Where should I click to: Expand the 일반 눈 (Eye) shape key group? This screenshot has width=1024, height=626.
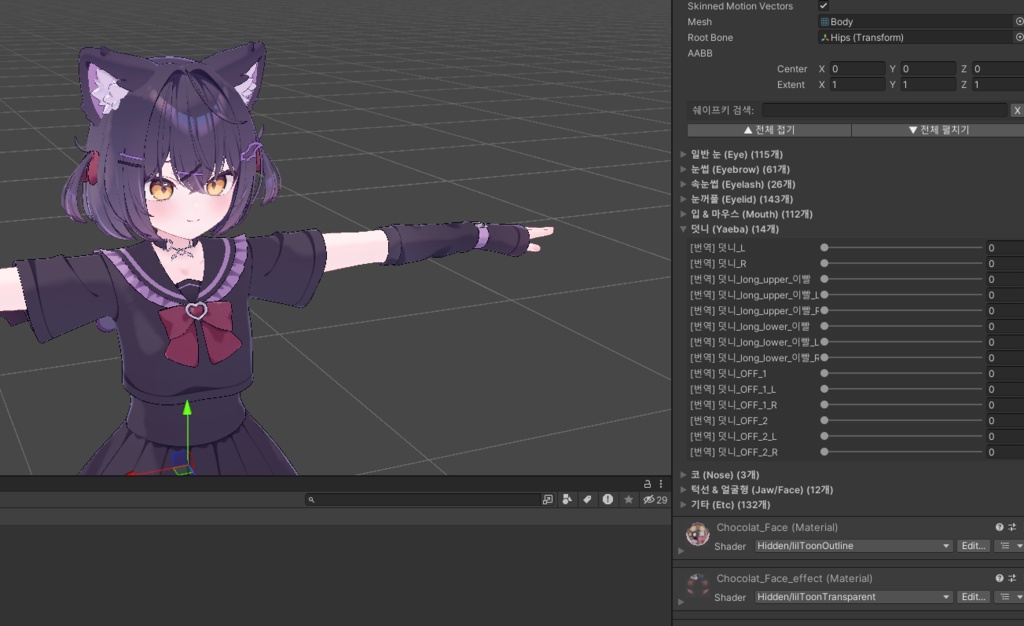click(x=683, y=154)
